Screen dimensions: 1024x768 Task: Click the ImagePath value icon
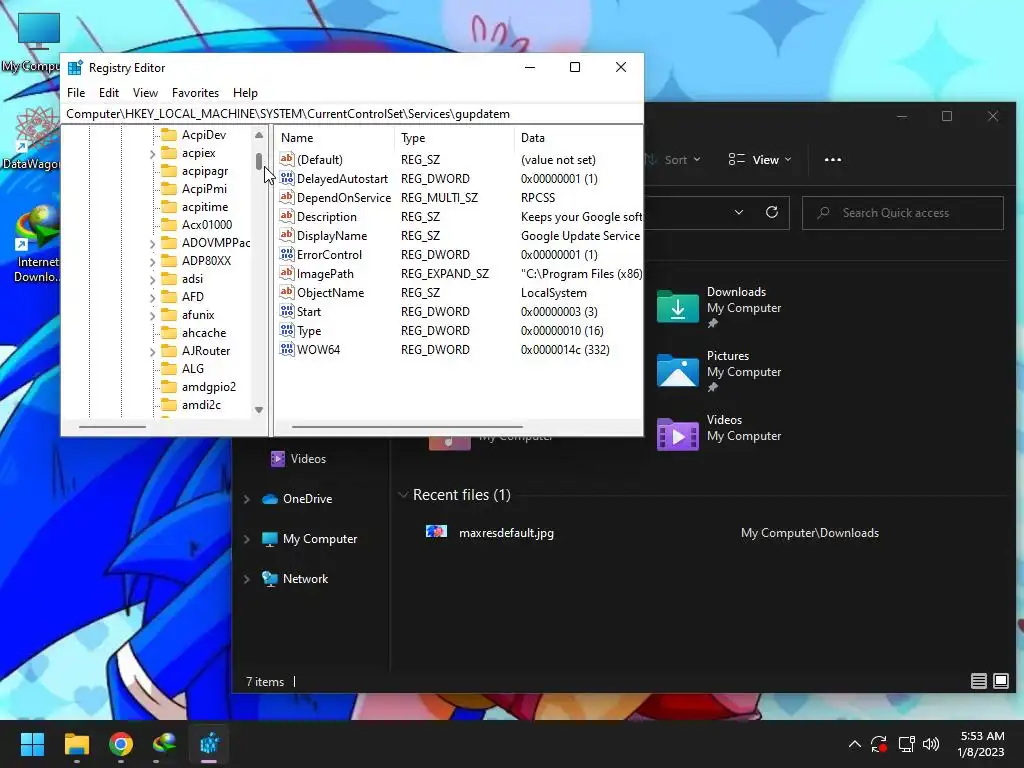point(287,272)
